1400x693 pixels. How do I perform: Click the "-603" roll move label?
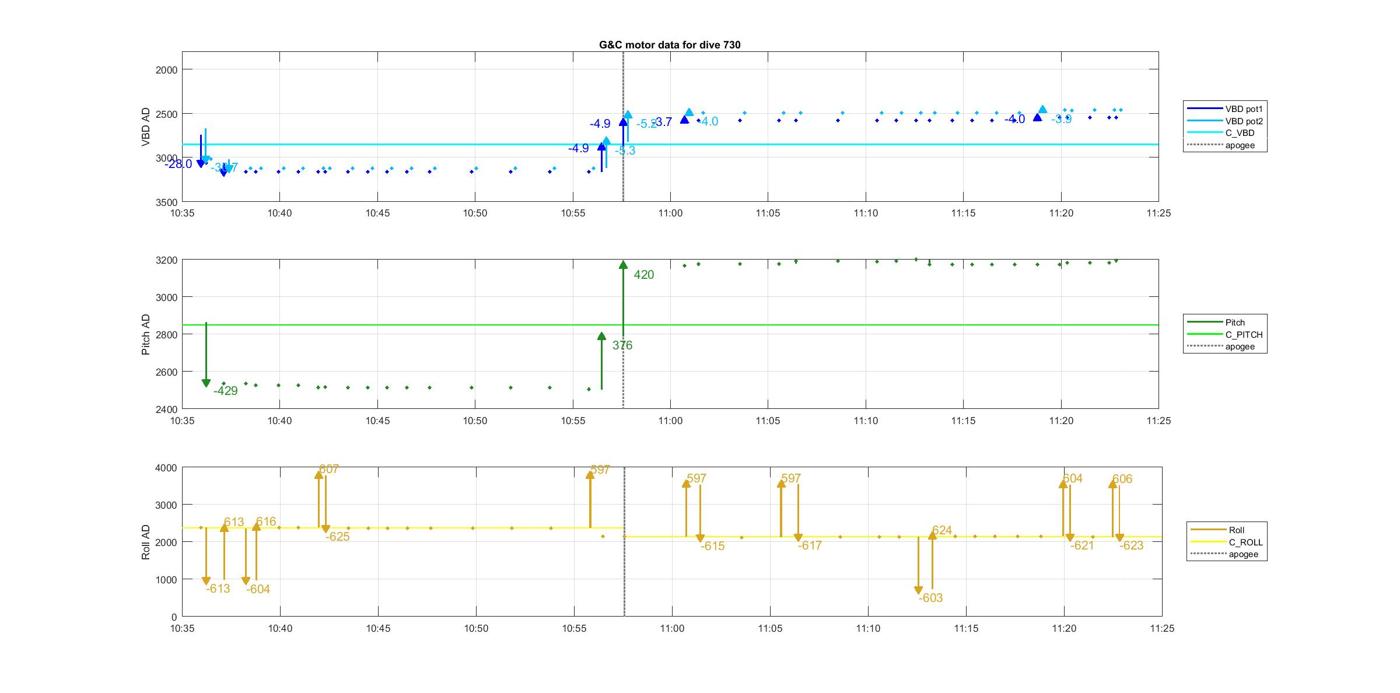(931, 598)
